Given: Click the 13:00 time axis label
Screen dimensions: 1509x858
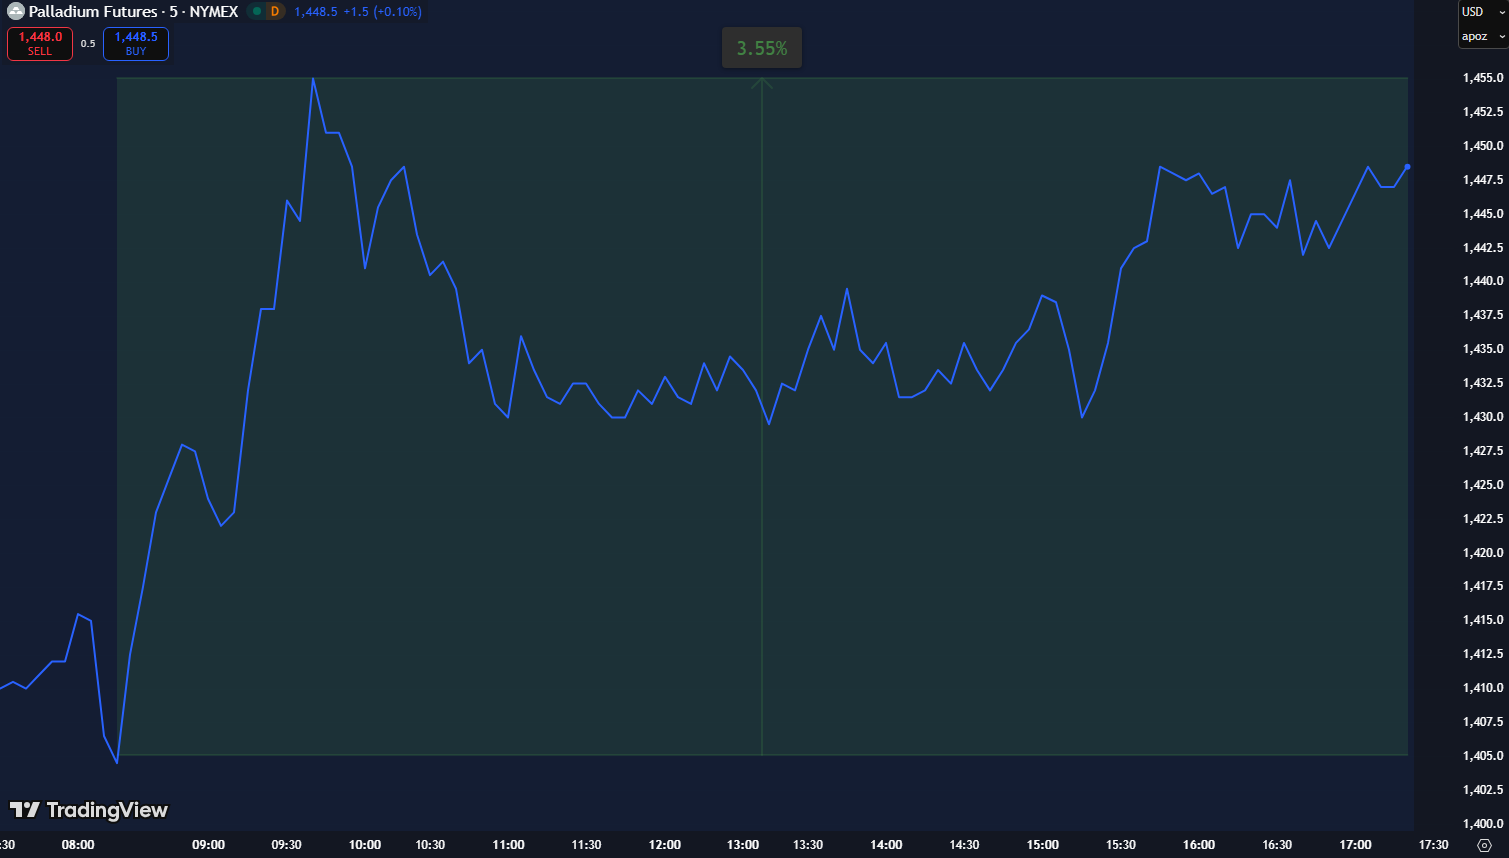Looking at the screenshot, I should tap(743, 845).
